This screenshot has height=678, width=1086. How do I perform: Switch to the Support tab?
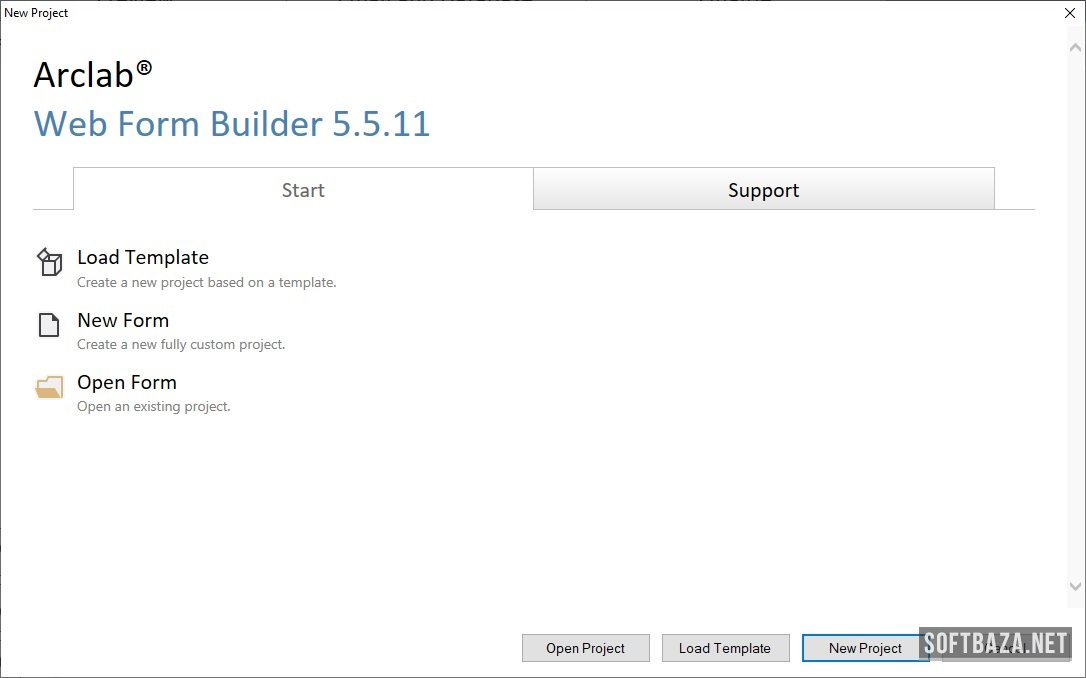click(763, 190)
